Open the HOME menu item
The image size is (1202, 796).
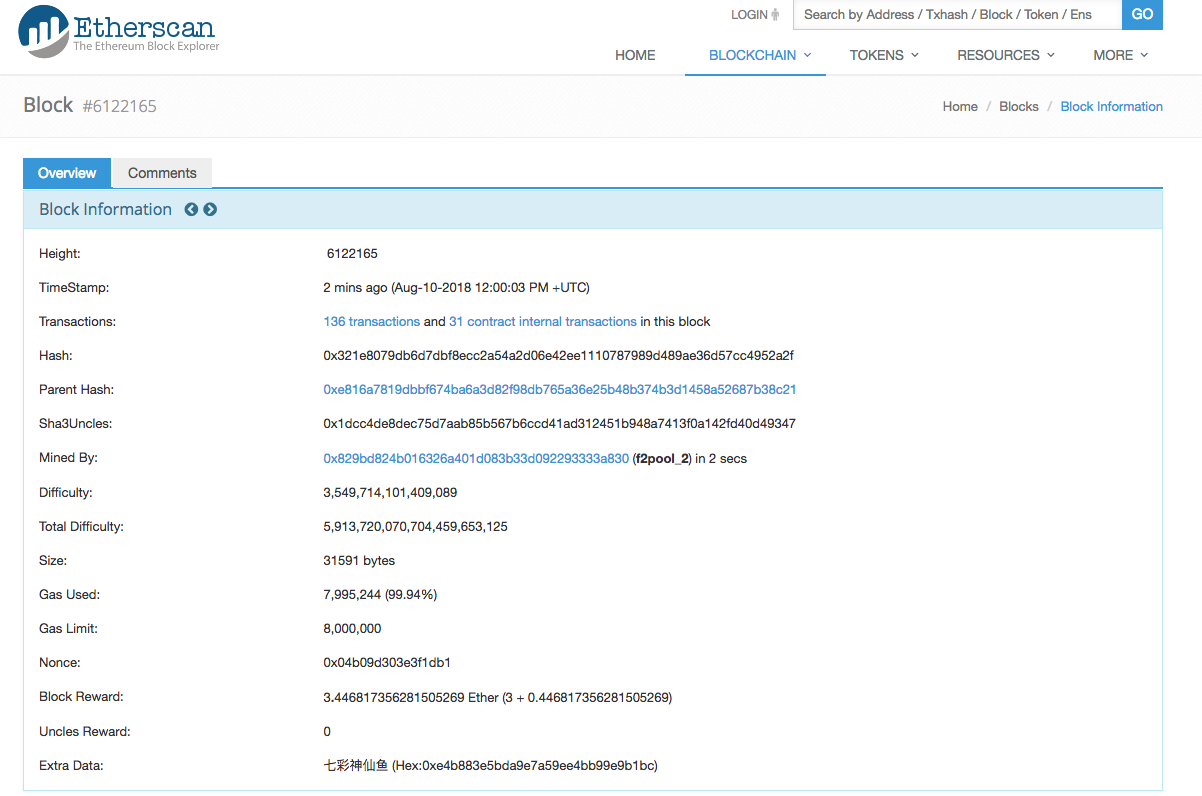point(635,56)
